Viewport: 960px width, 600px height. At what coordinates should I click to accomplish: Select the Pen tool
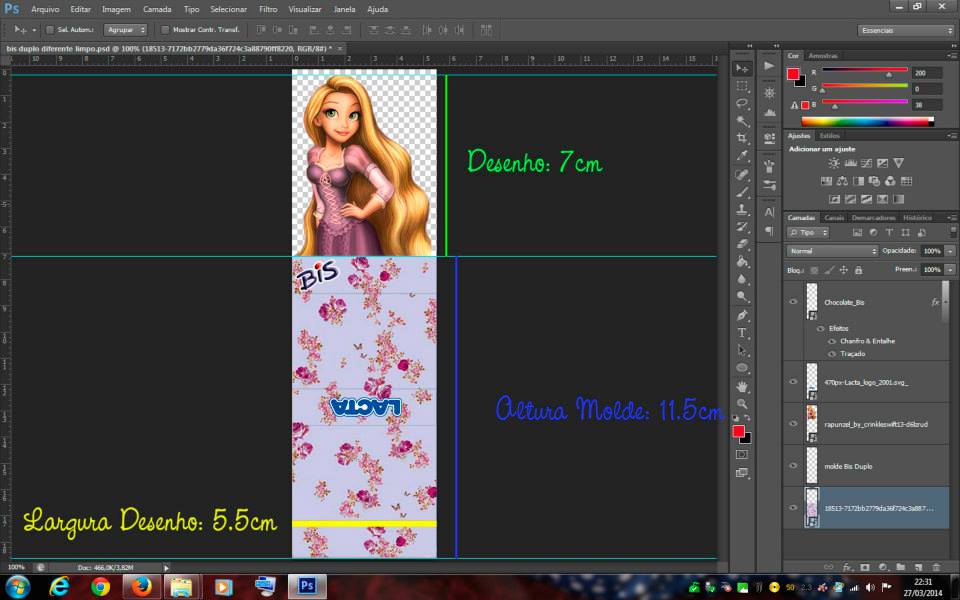tap(742, 315)
